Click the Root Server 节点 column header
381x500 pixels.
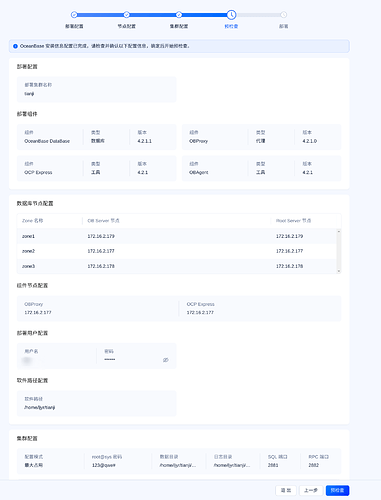coord(293,221)
